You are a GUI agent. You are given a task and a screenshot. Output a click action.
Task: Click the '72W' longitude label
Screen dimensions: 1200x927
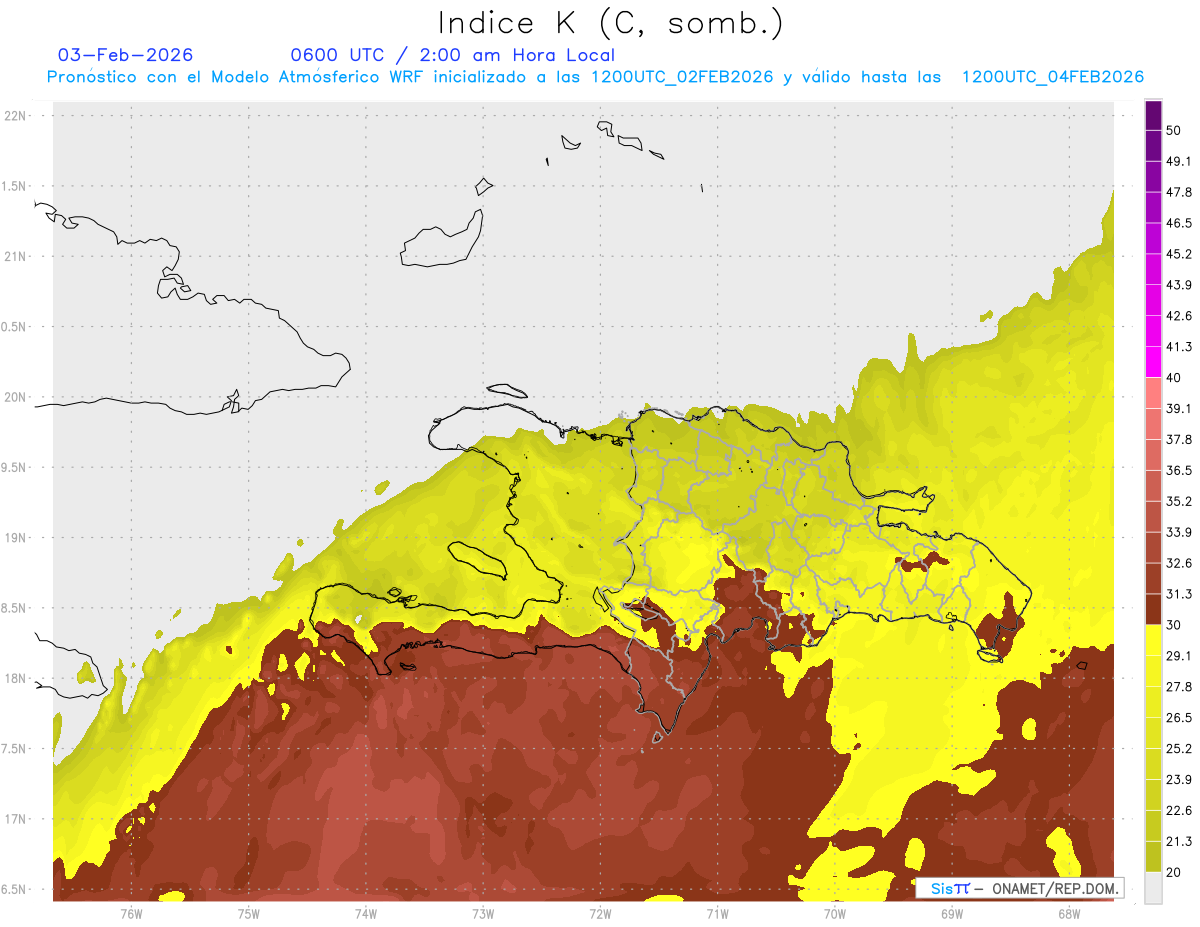pos(600,913)
